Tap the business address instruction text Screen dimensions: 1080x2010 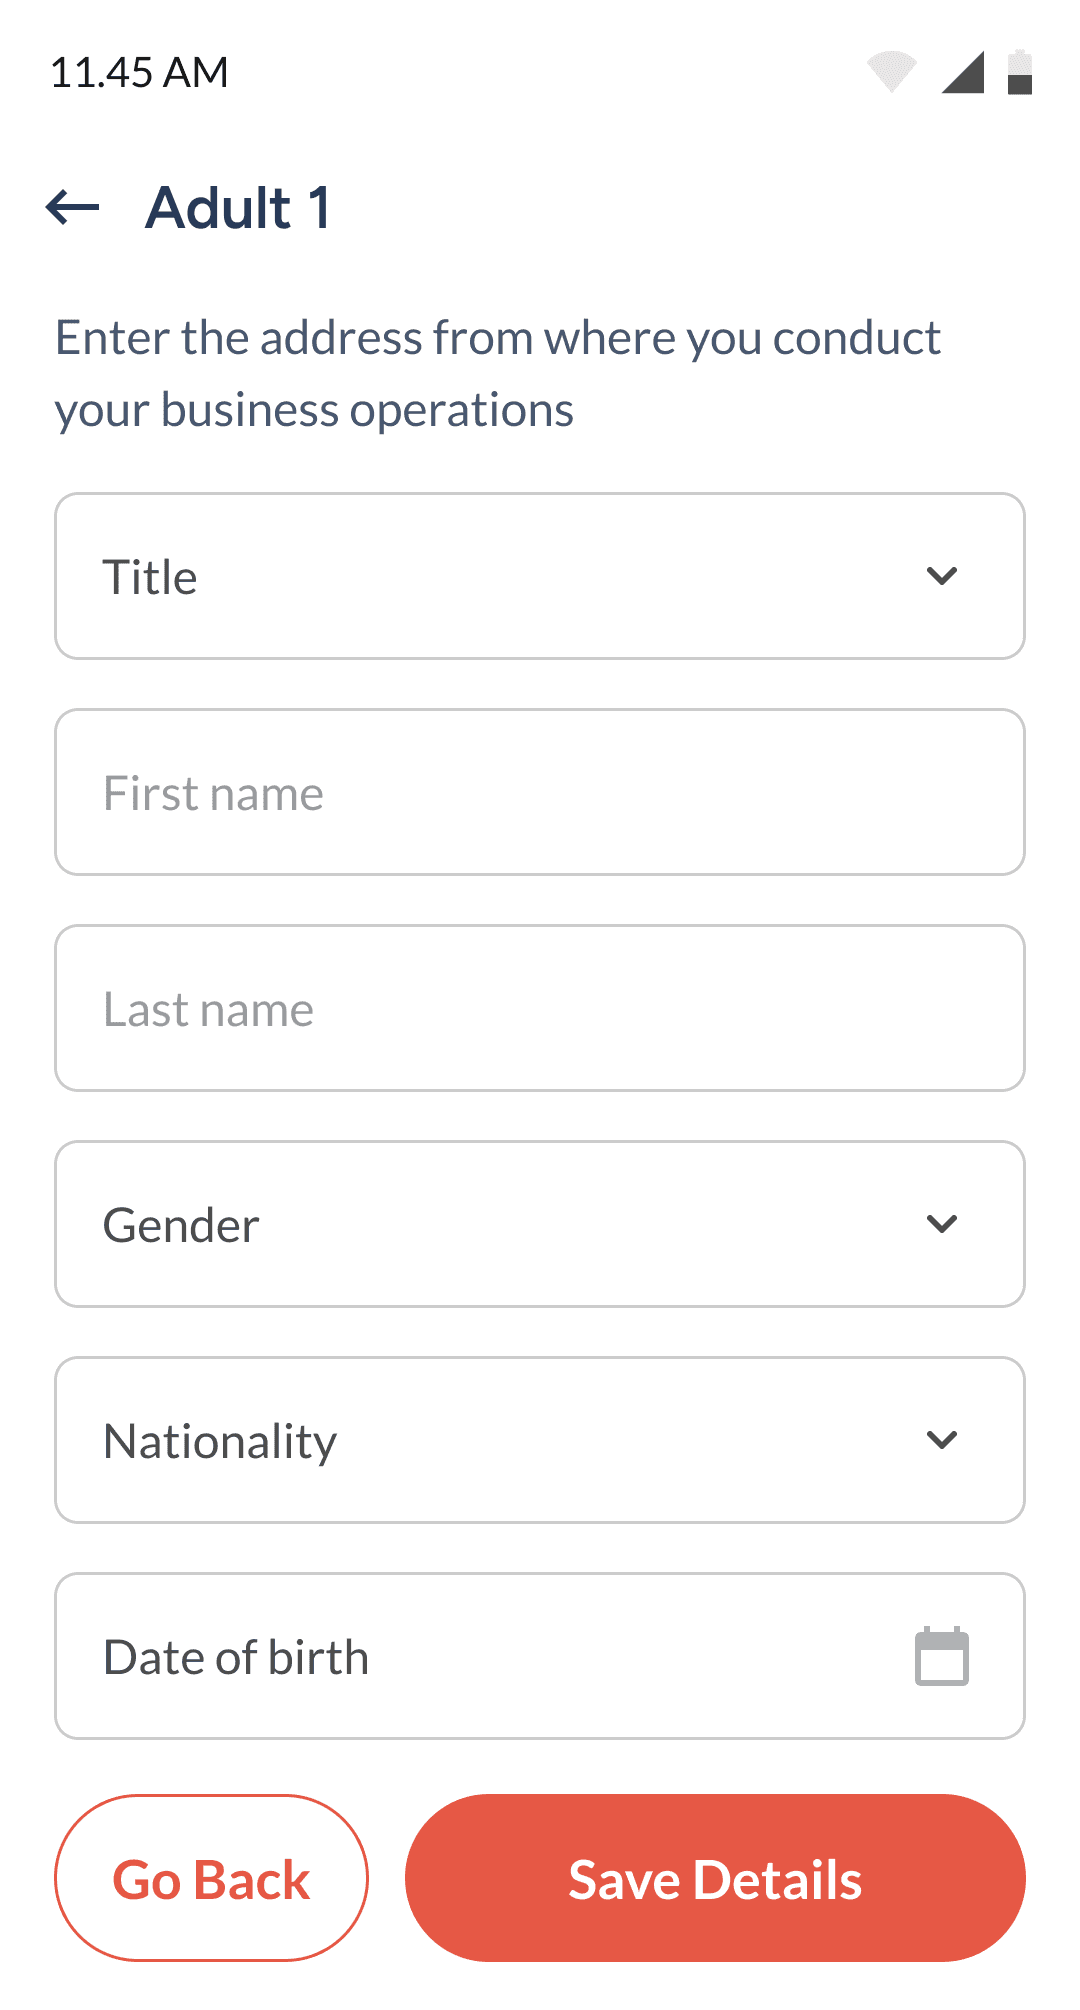(x=497, y=374)
